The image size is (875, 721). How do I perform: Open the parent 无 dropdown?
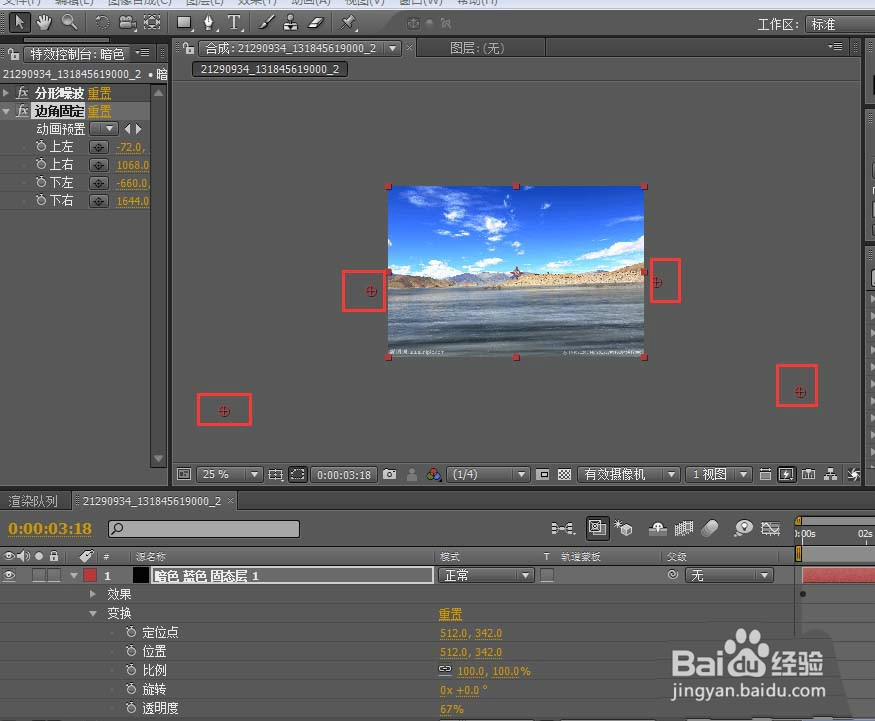pyautogui.click(x=729, y=575)
